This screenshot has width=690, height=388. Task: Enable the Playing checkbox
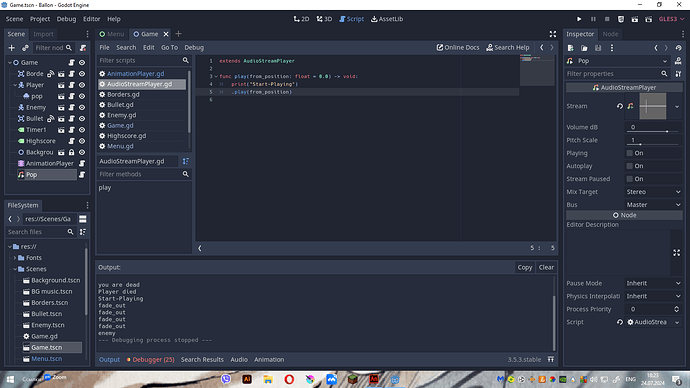(630, 153)
